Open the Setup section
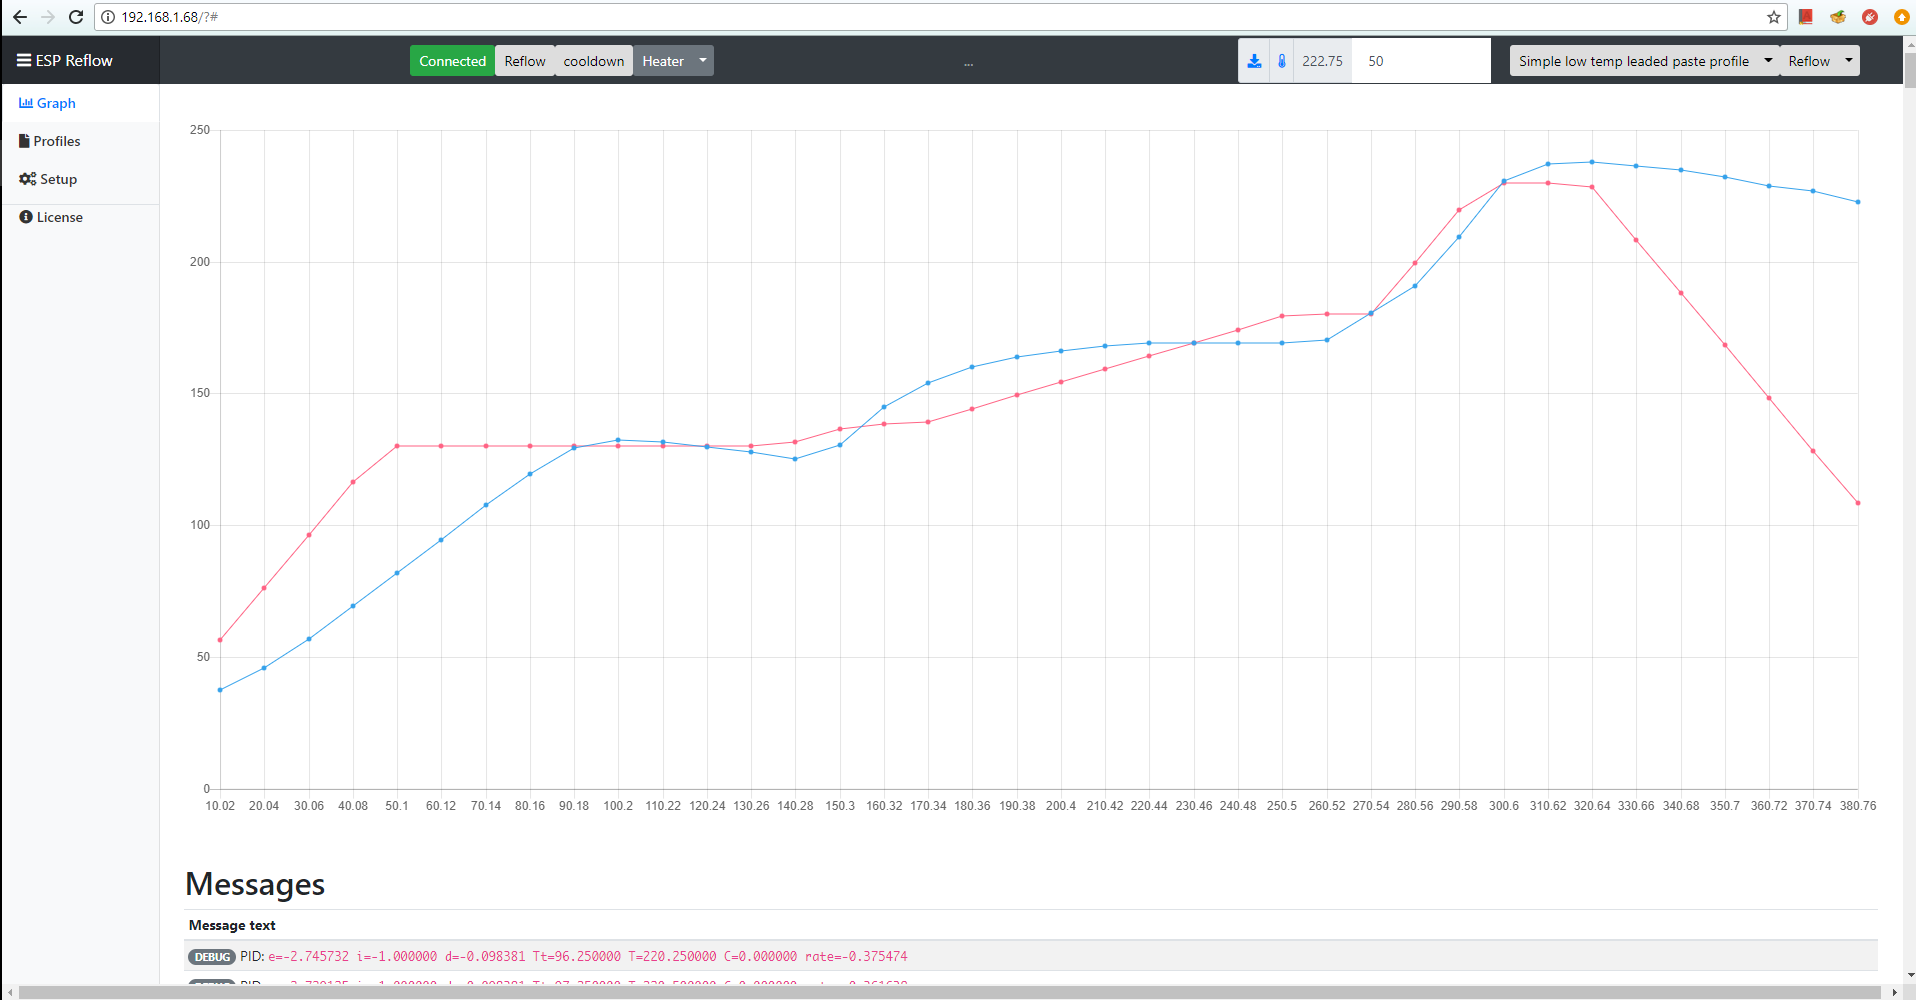 pyautogui.click(x=56, y=178)
